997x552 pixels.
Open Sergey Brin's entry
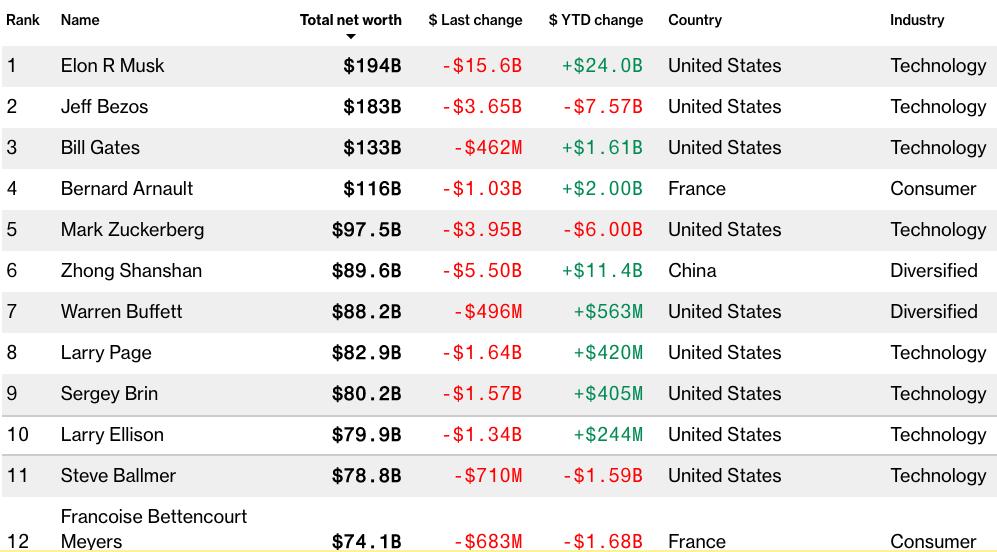point(109,394)
